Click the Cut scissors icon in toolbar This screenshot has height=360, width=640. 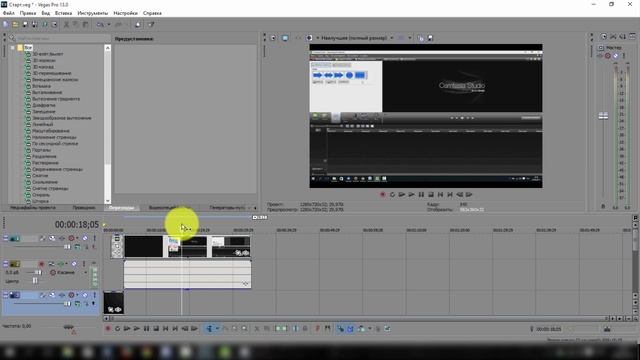pyautogui.click(x=66, y=24)
